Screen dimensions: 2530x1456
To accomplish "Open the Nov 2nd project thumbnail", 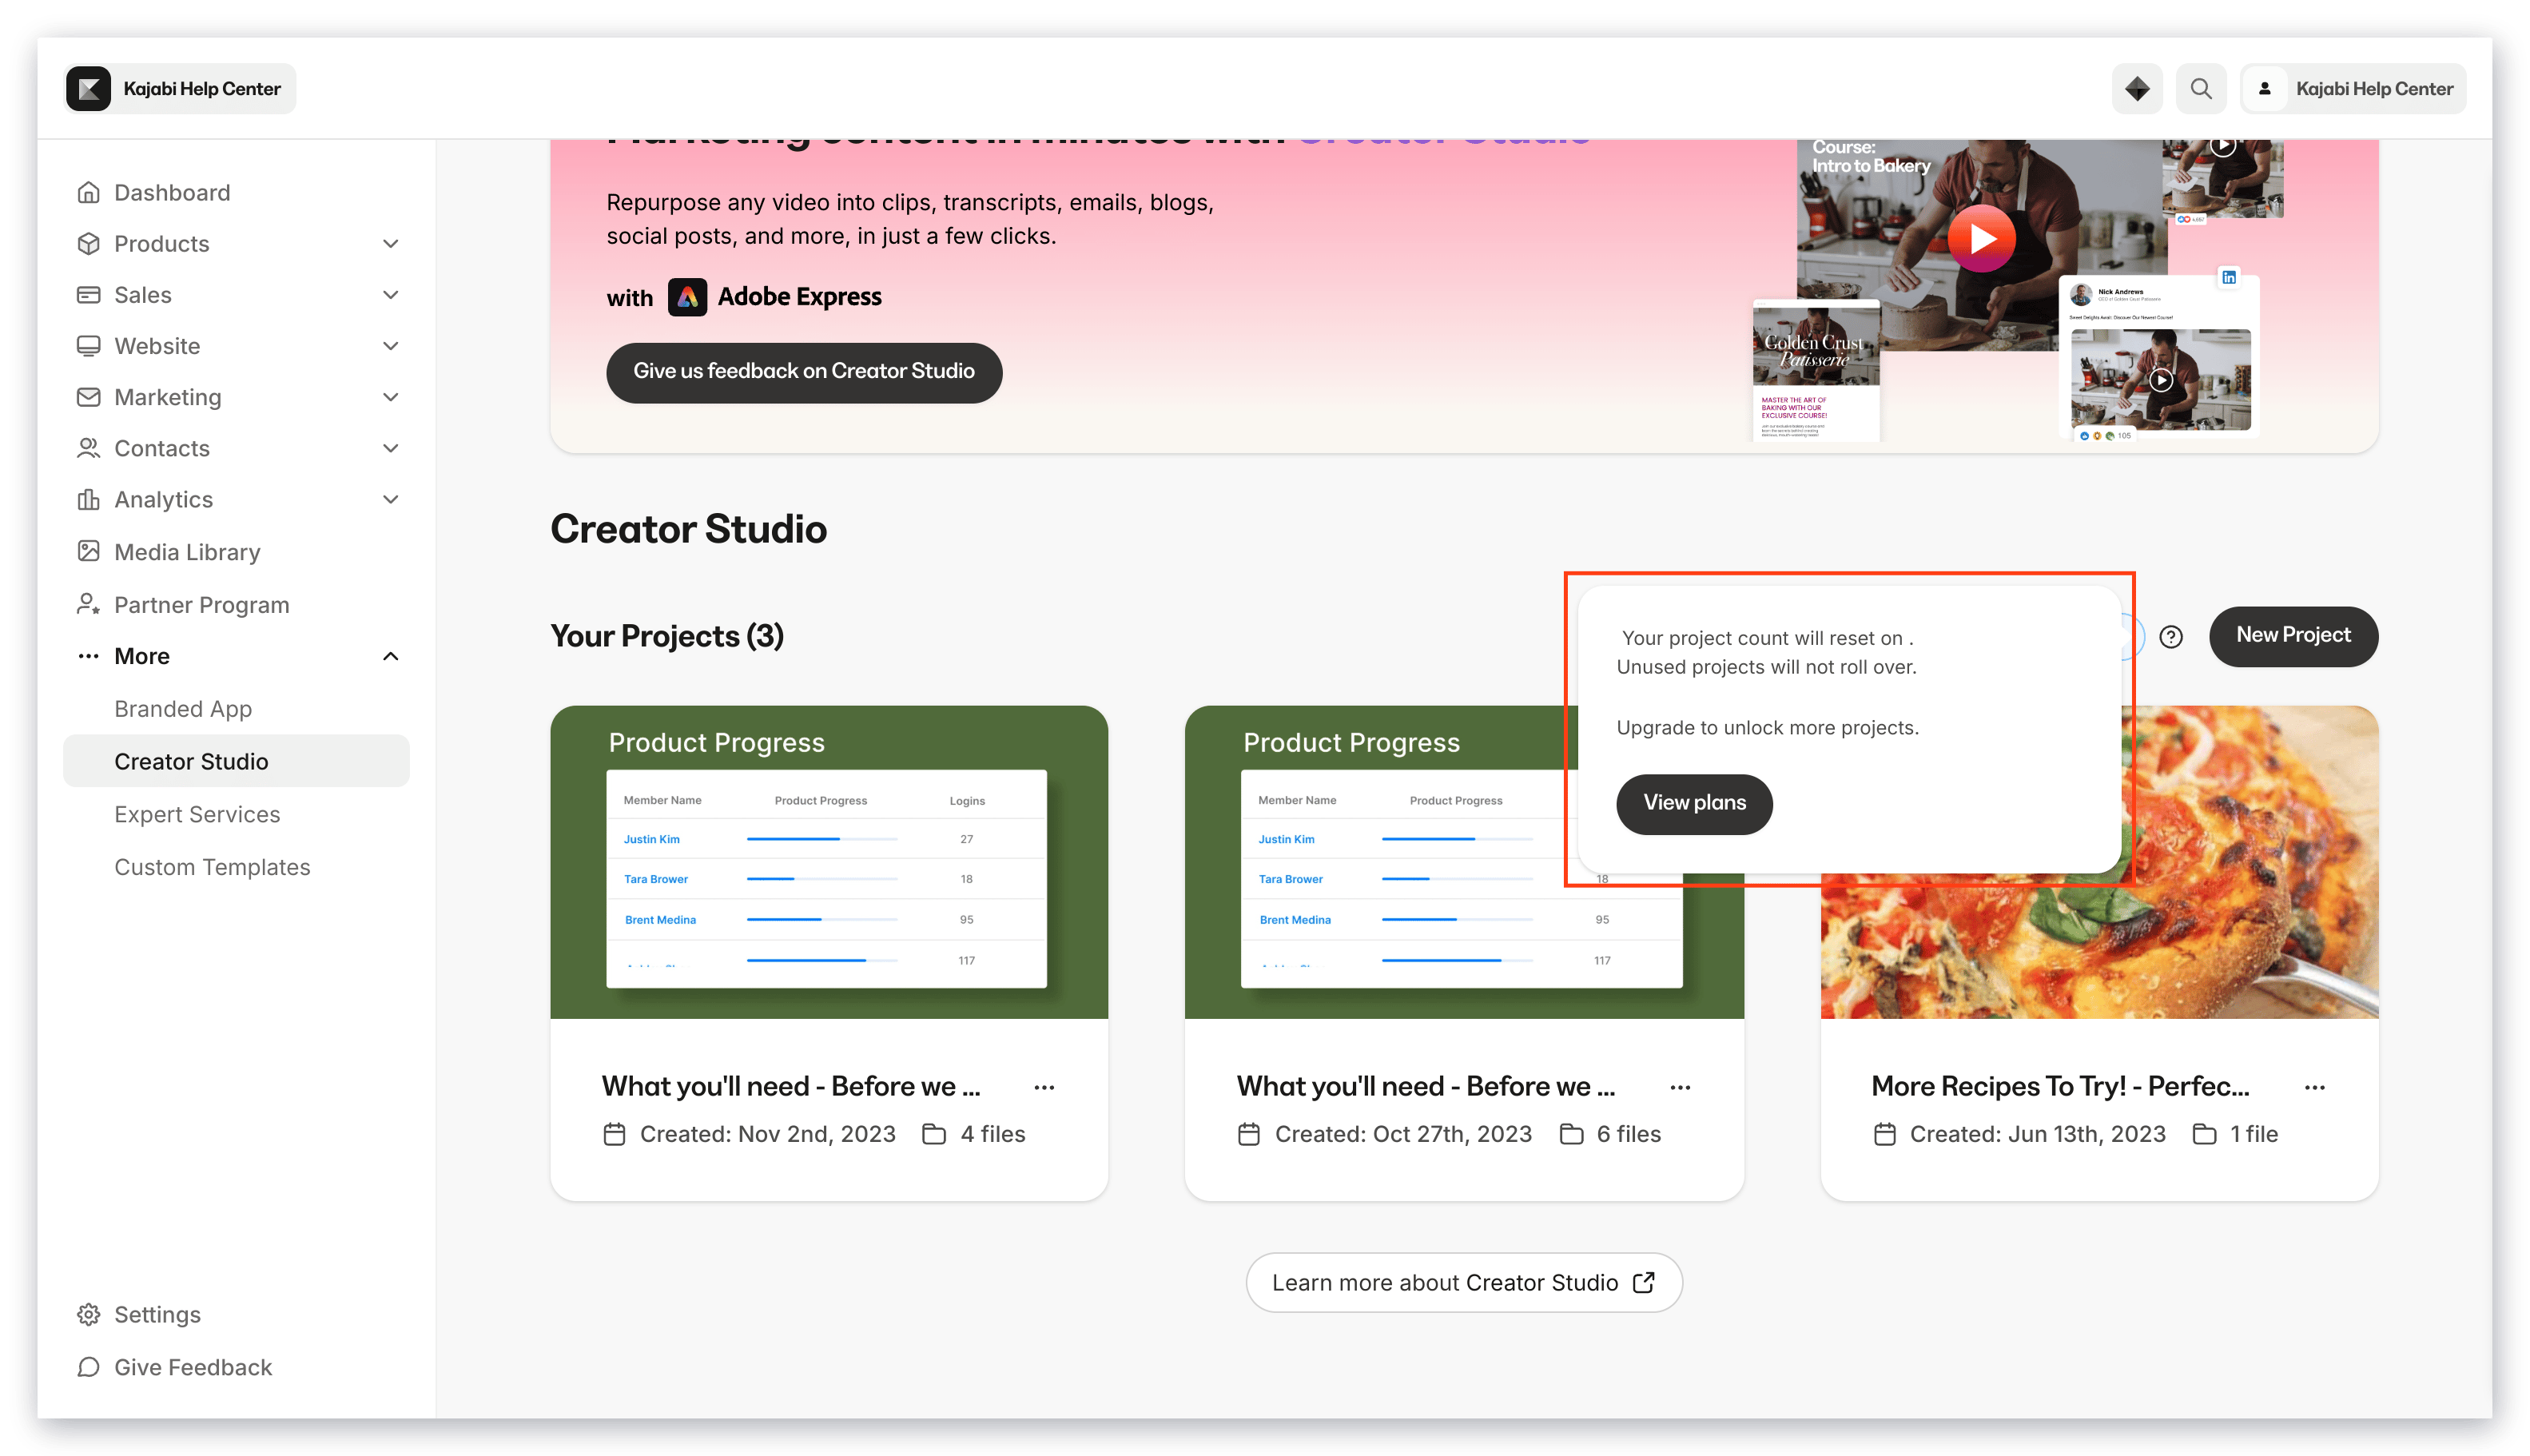I will coord(828,862).
